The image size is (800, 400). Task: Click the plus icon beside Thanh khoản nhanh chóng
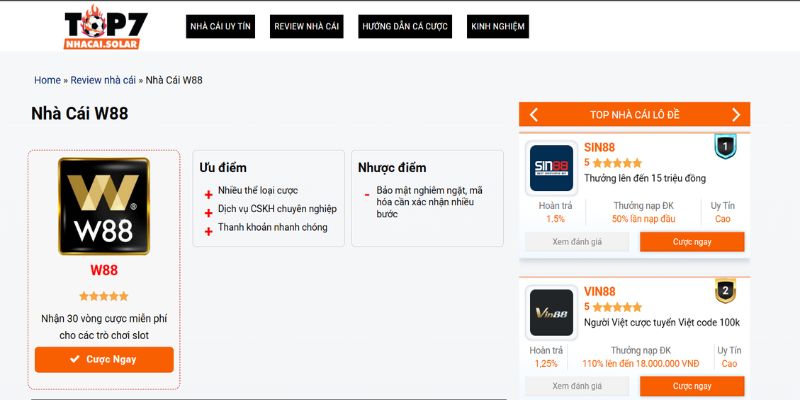pos(208,231)
